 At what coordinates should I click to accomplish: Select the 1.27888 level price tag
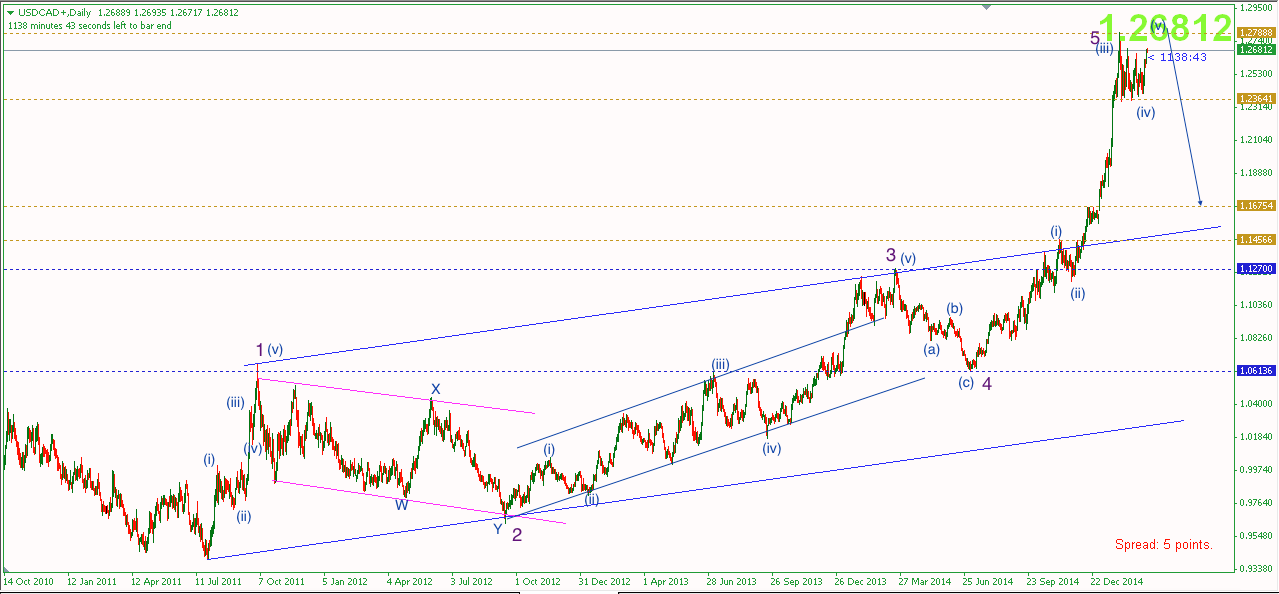1254,32
